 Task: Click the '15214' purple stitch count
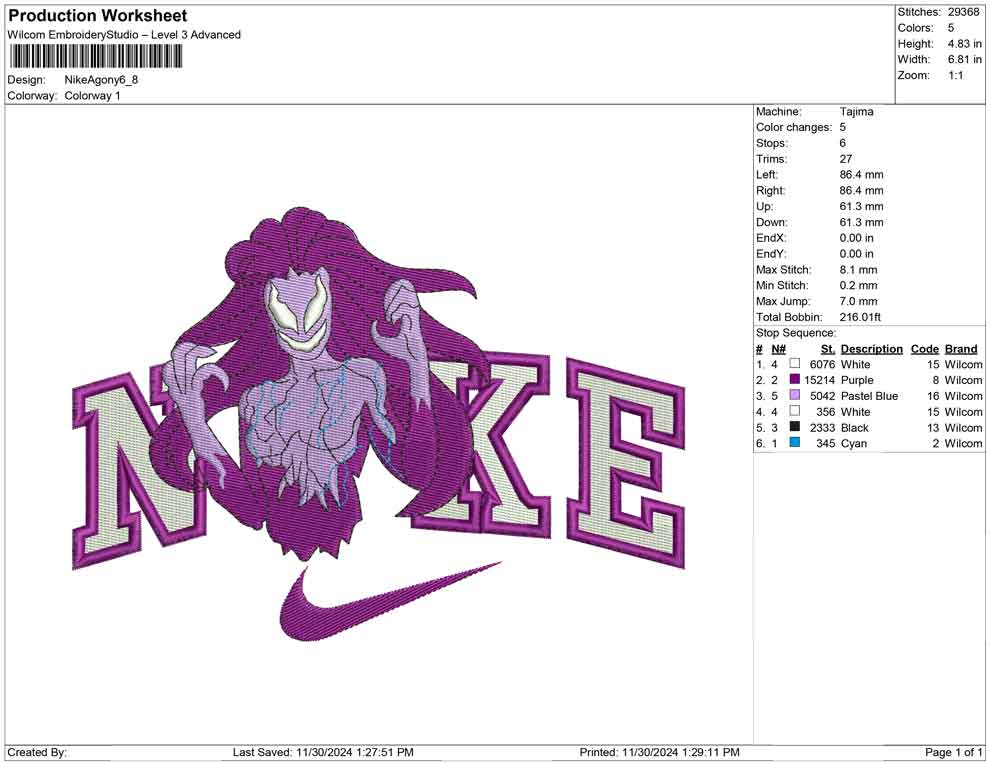[x=820, y=380]
